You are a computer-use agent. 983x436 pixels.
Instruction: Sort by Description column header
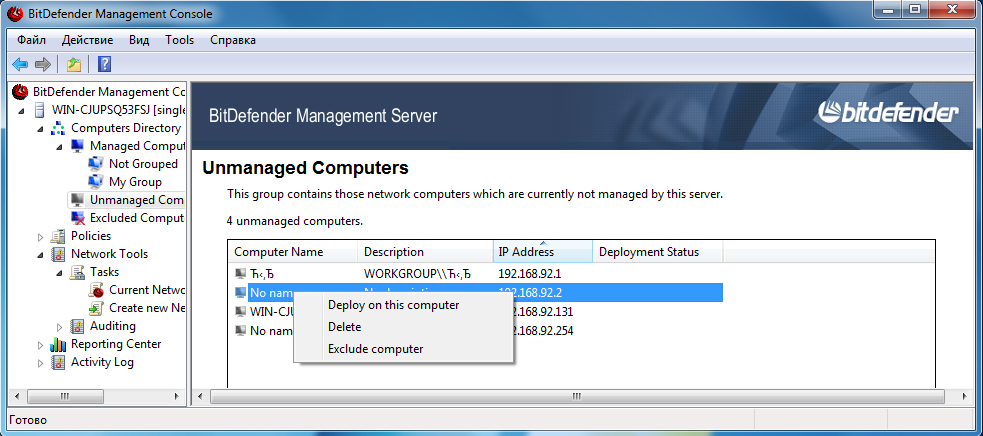coord(425,252)
